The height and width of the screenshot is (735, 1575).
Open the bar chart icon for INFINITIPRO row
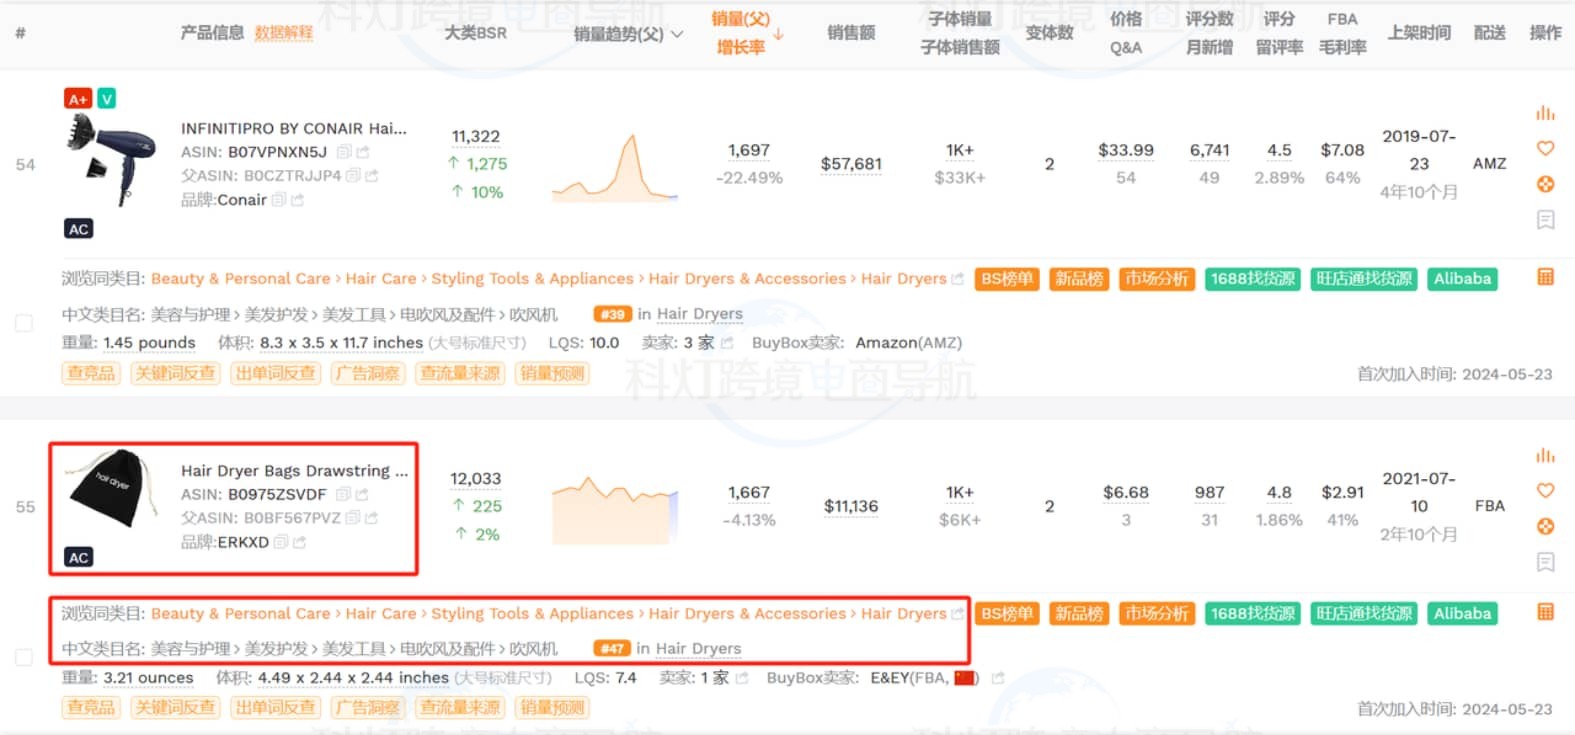click(x=1545, y=113)
